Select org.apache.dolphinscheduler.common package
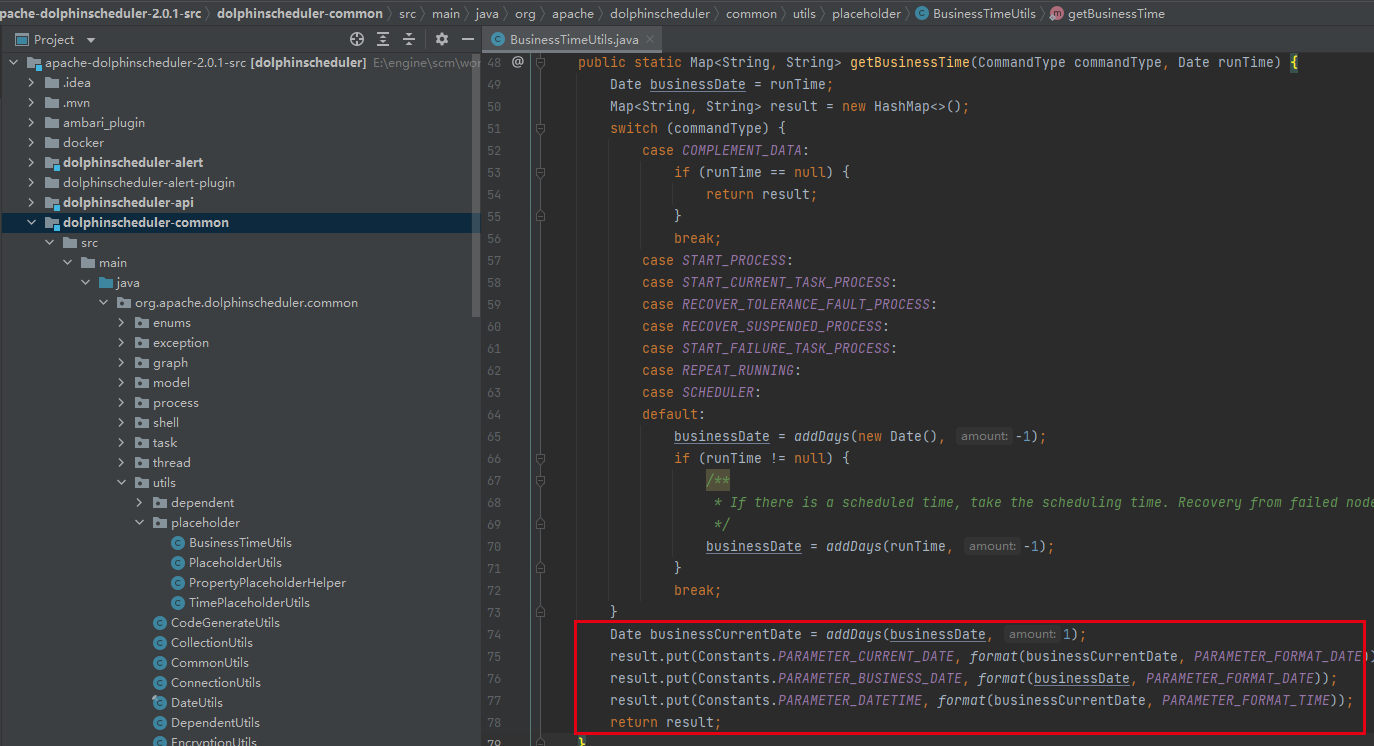The width and height of the screenshot is (1374, 746). pos(246,302)
